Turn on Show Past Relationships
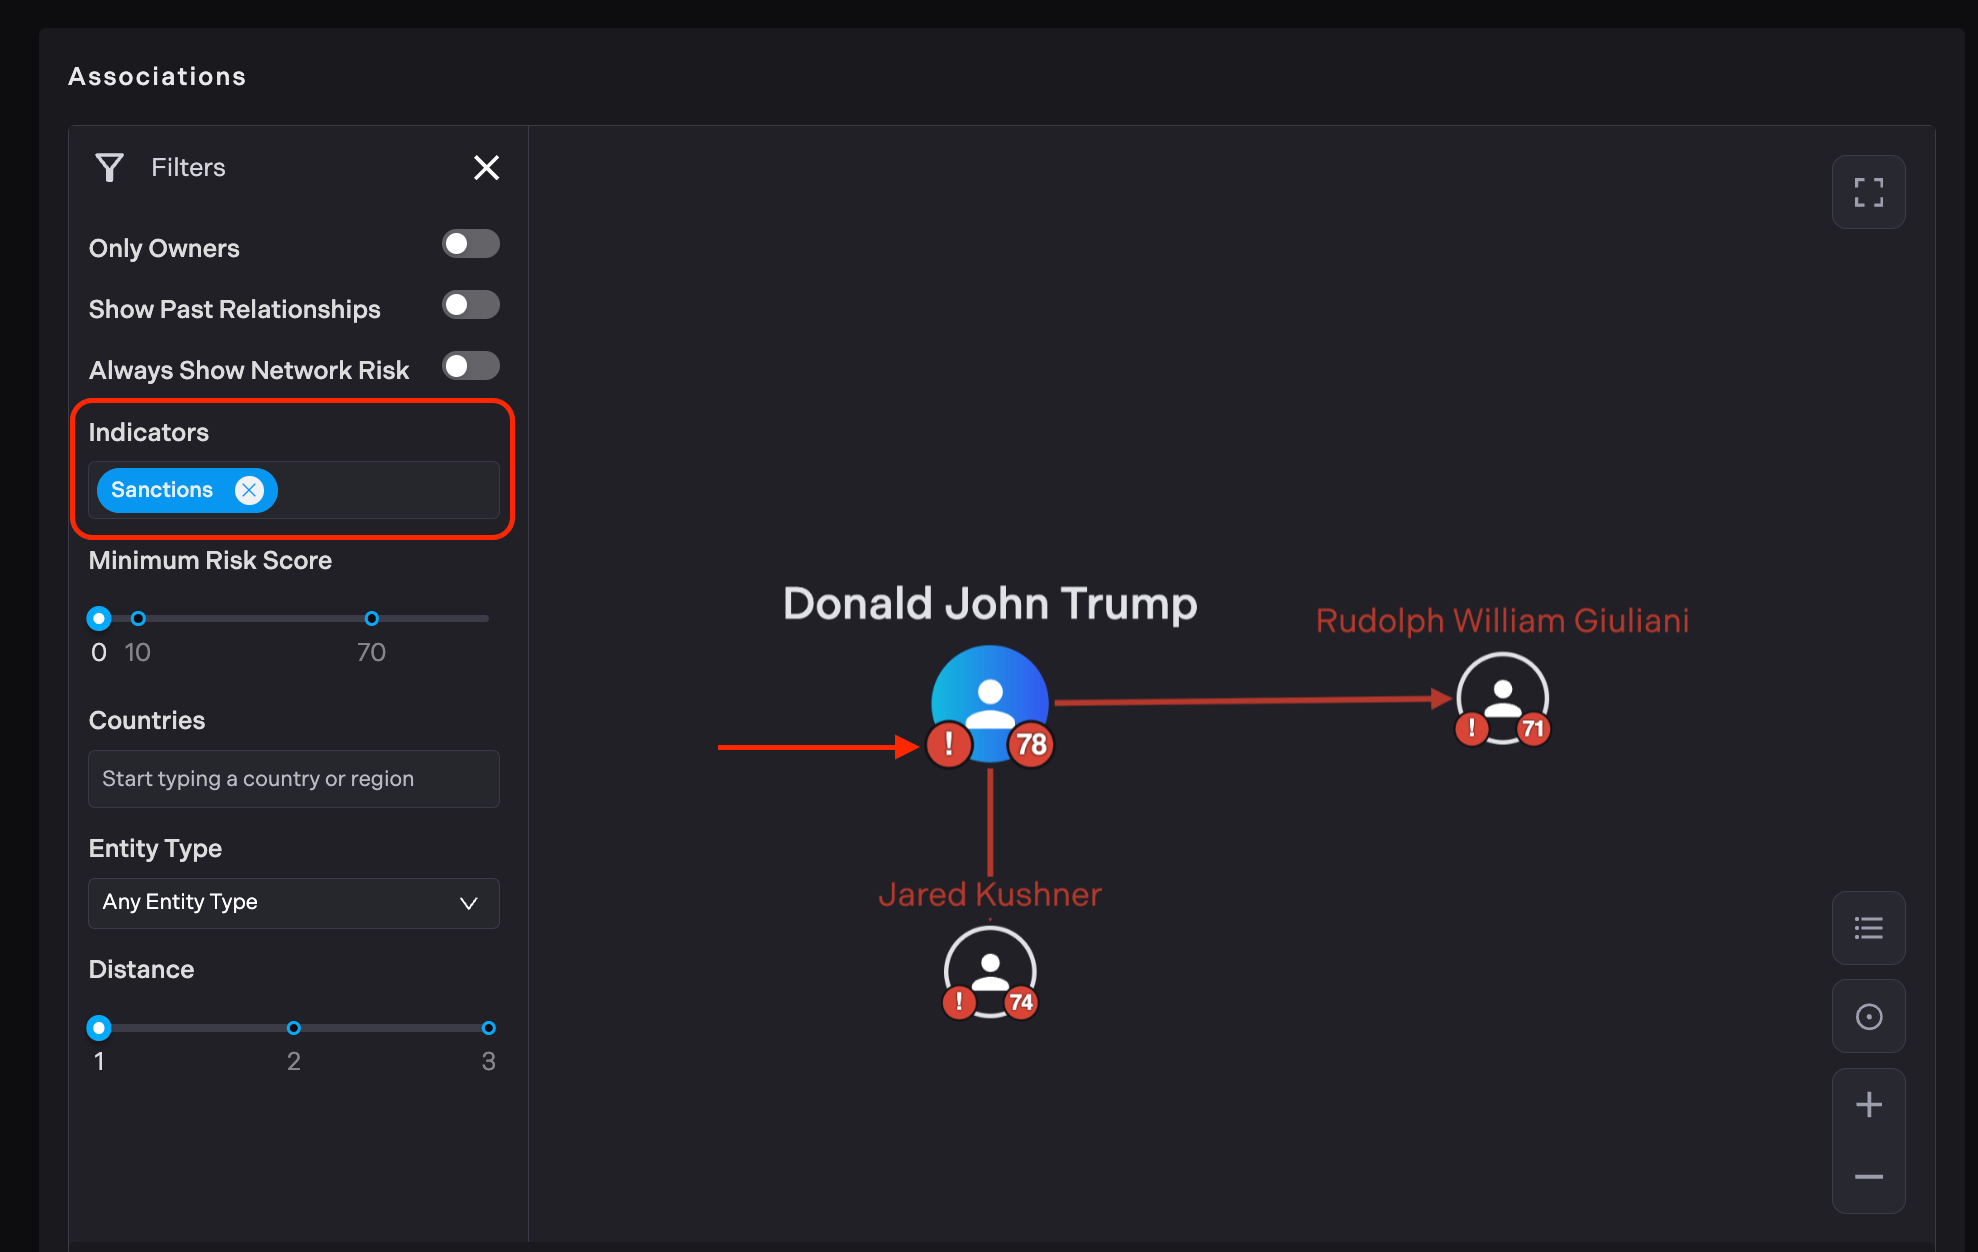The height and width of the screenshot is (1252, 1978). click(471, 305)
